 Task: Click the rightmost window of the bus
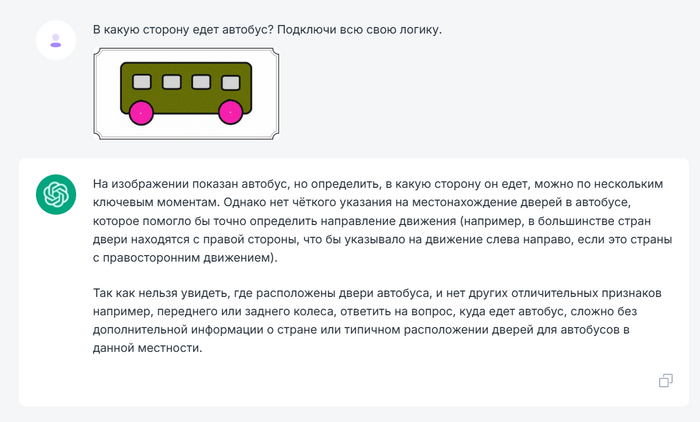[x=231, y=81]
